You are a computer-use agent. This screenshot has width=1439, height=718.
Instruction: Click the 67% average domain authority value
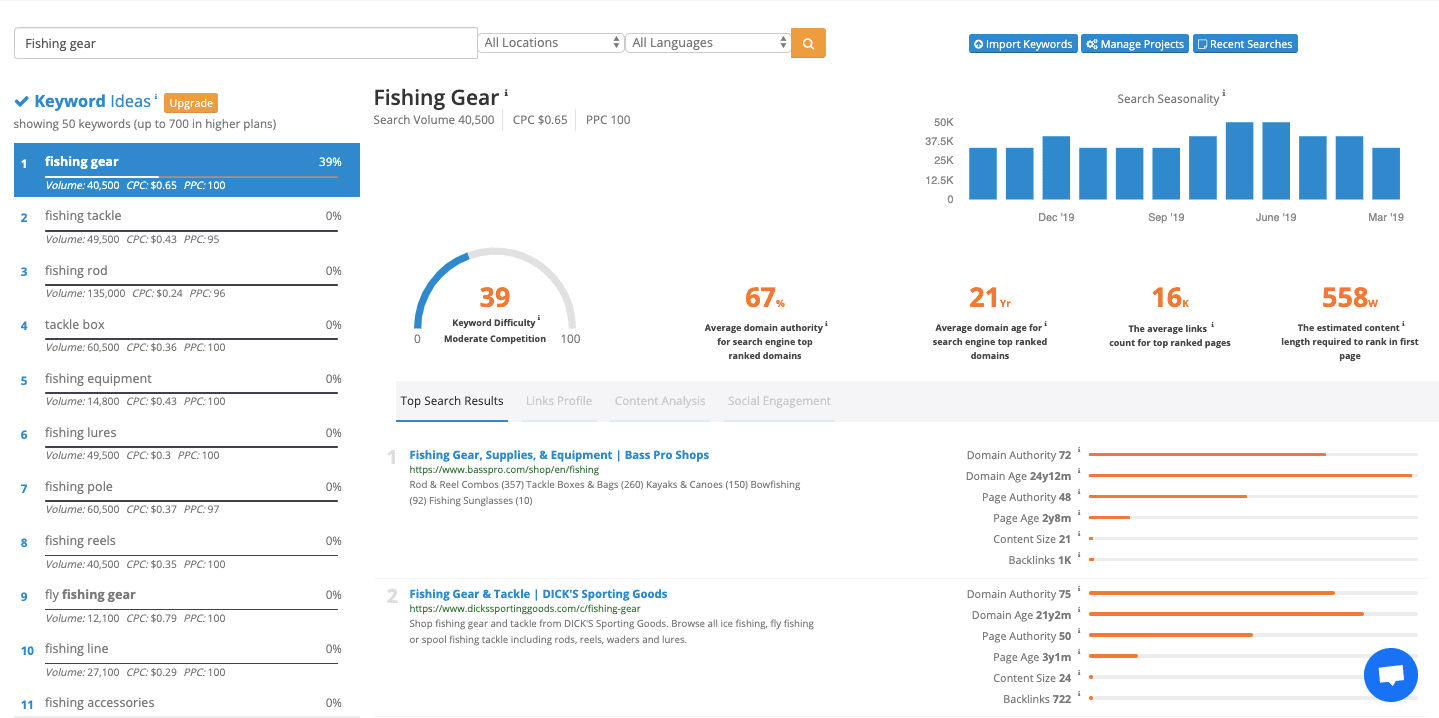[765, 298]
